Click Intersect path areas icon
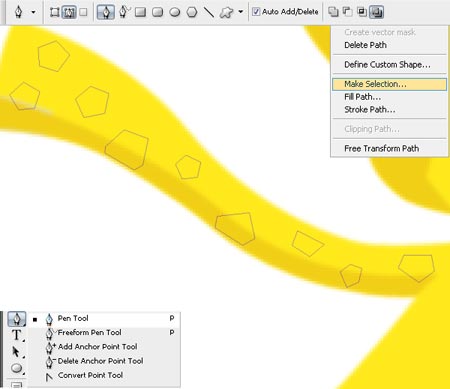450x389 pixels. click(x=362, y=12)
